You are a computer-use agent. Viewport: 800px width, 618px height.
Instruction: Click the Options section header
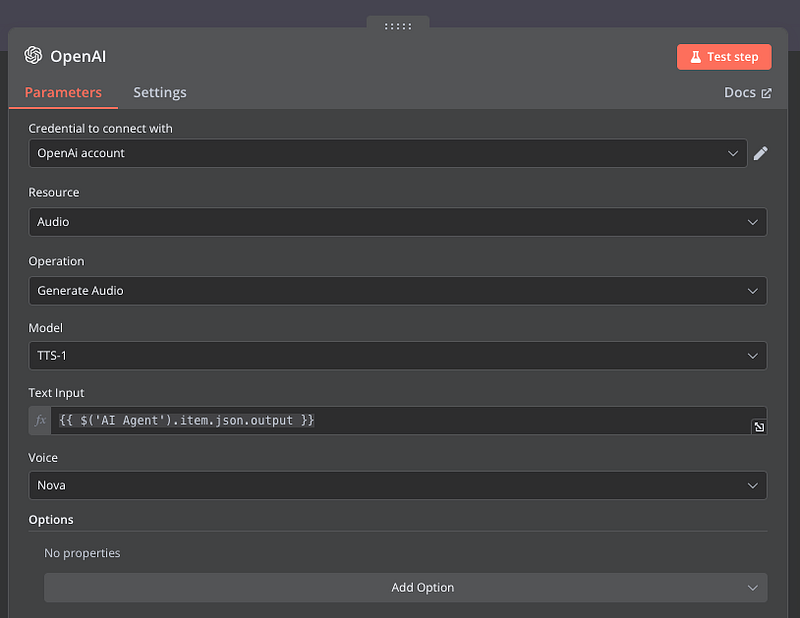pyautogui.click(x=51, y=520)
